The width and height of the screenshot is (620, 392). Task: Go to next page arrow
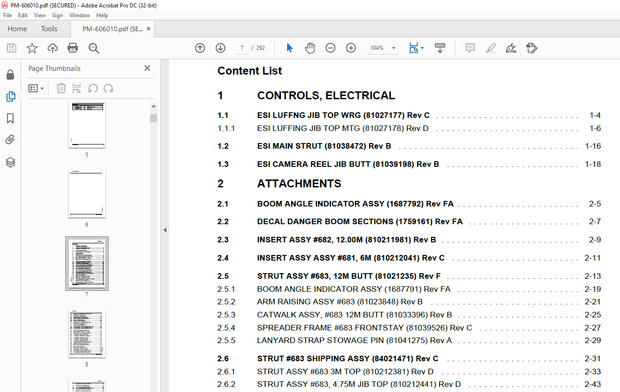pyautogui.click(x=221, y=48)
